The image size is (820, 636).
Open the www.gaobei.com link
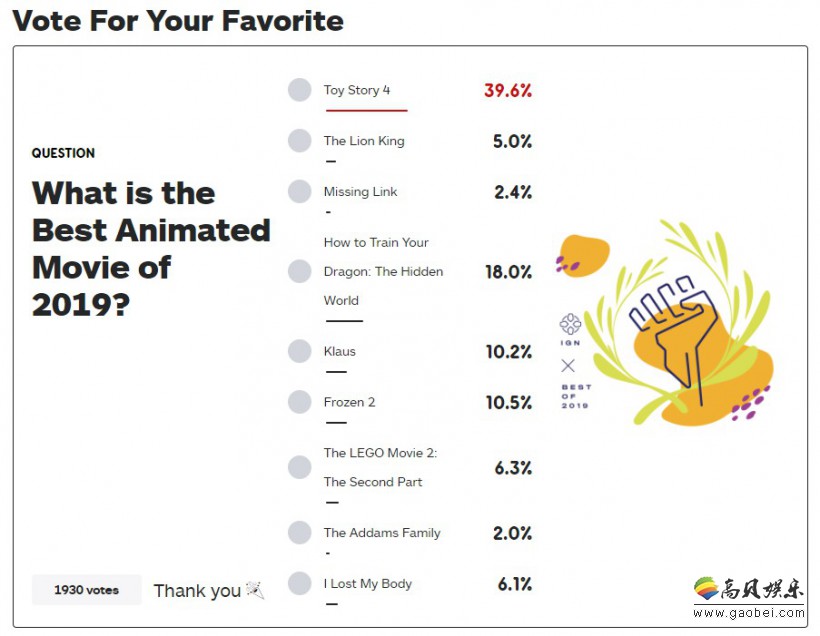point(749,613)
